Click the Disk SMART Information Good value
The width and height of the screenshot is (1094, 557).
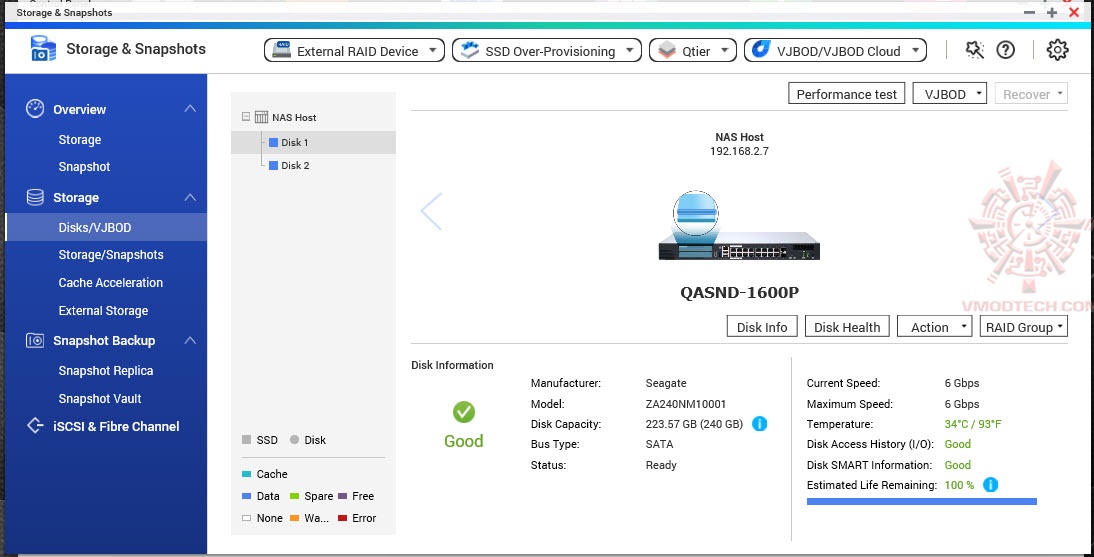[x=957, y=465]
